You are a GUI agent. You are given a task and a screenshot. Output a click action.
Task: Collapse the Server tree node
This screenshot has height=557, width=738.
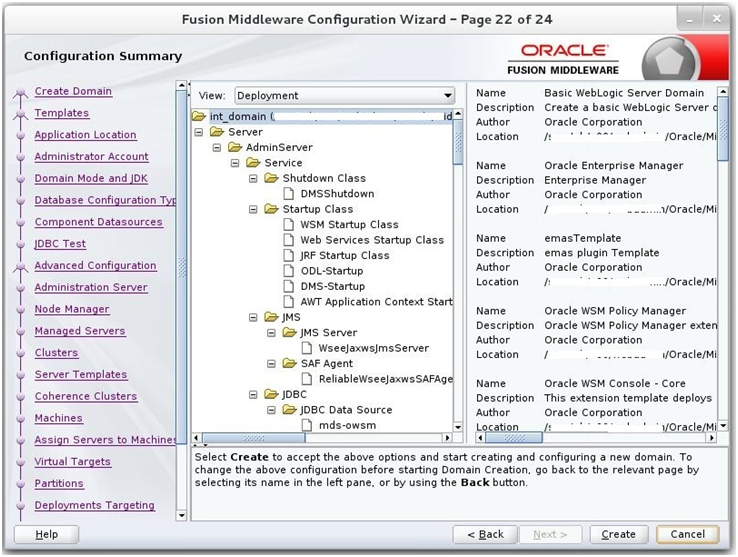click(x=199, y=132)
